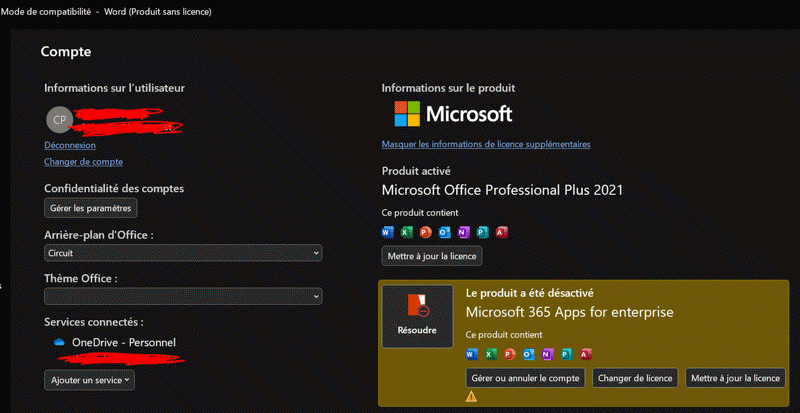Image resolution: width=800 pixels, height=413 pixels.
Task: Click the Compte page heading
Action: (x=66, y=52)
